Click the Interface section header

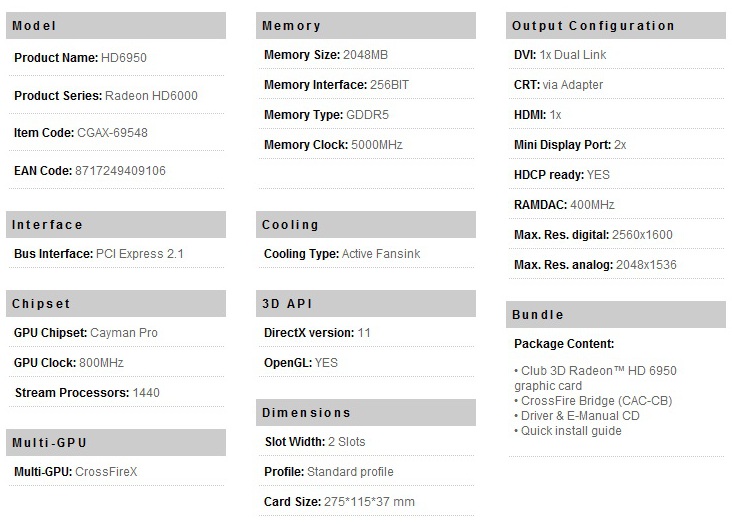pos(116,225)
